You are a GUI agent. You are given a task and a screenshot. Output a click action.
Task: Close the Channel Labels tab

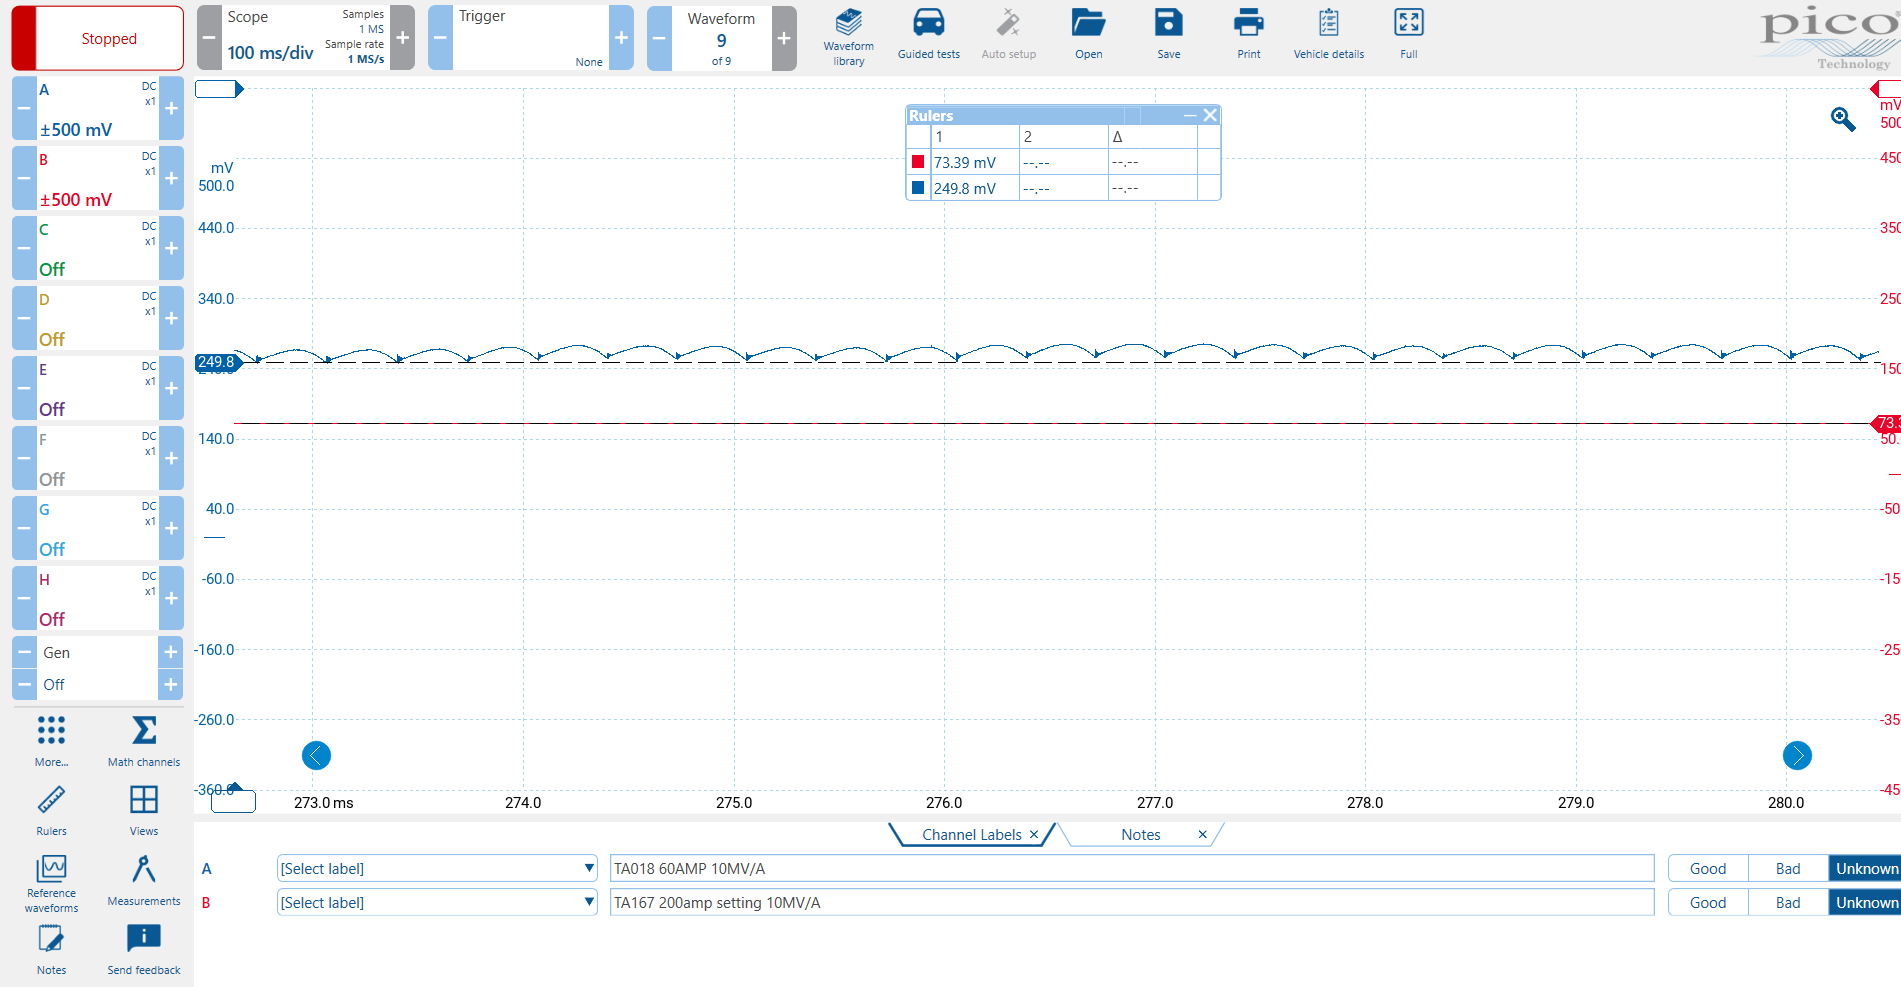tap(1034, 834)
